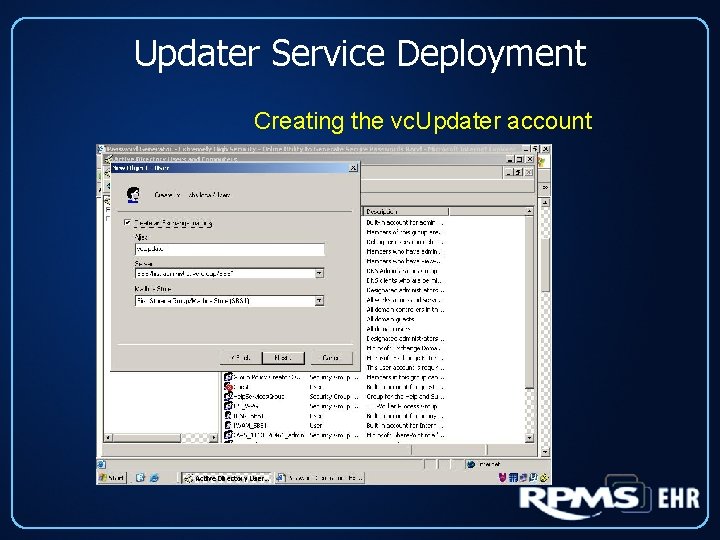Click the Alias text input field

coord(230,249)
